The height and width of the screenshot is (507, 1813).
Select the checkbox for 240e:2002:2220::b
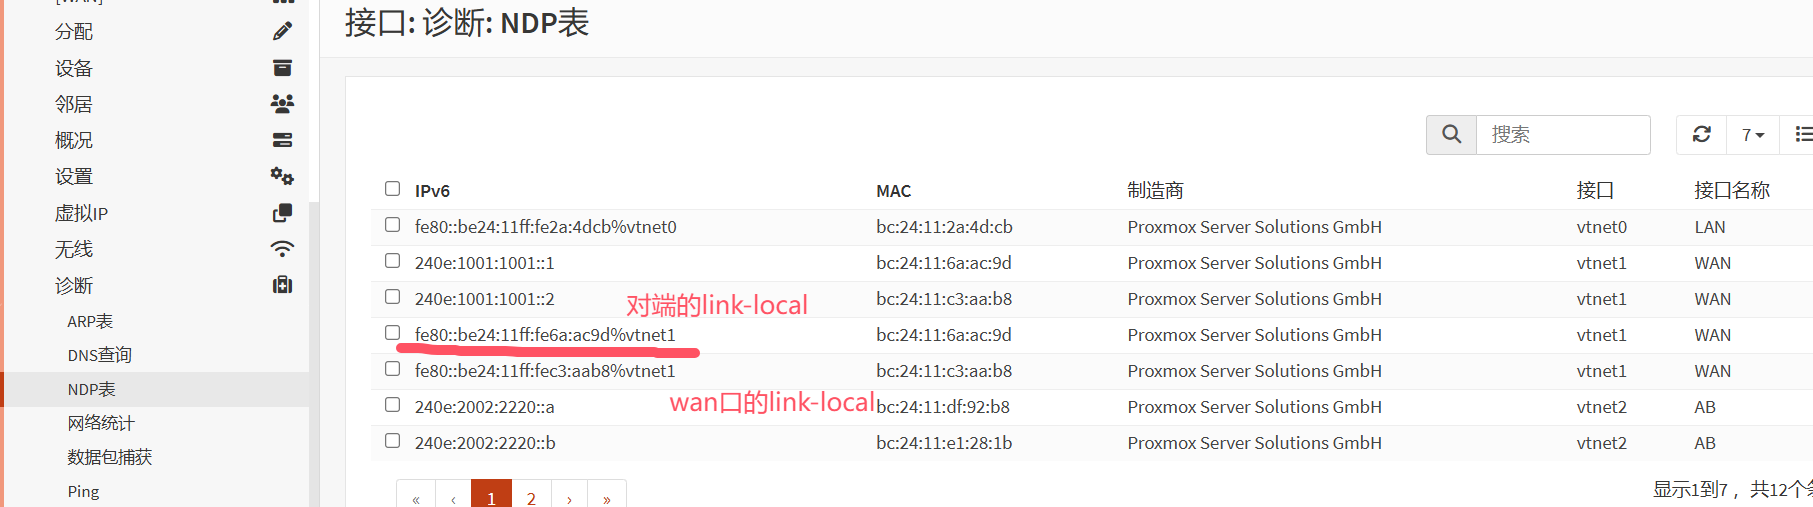click(392, 441)
